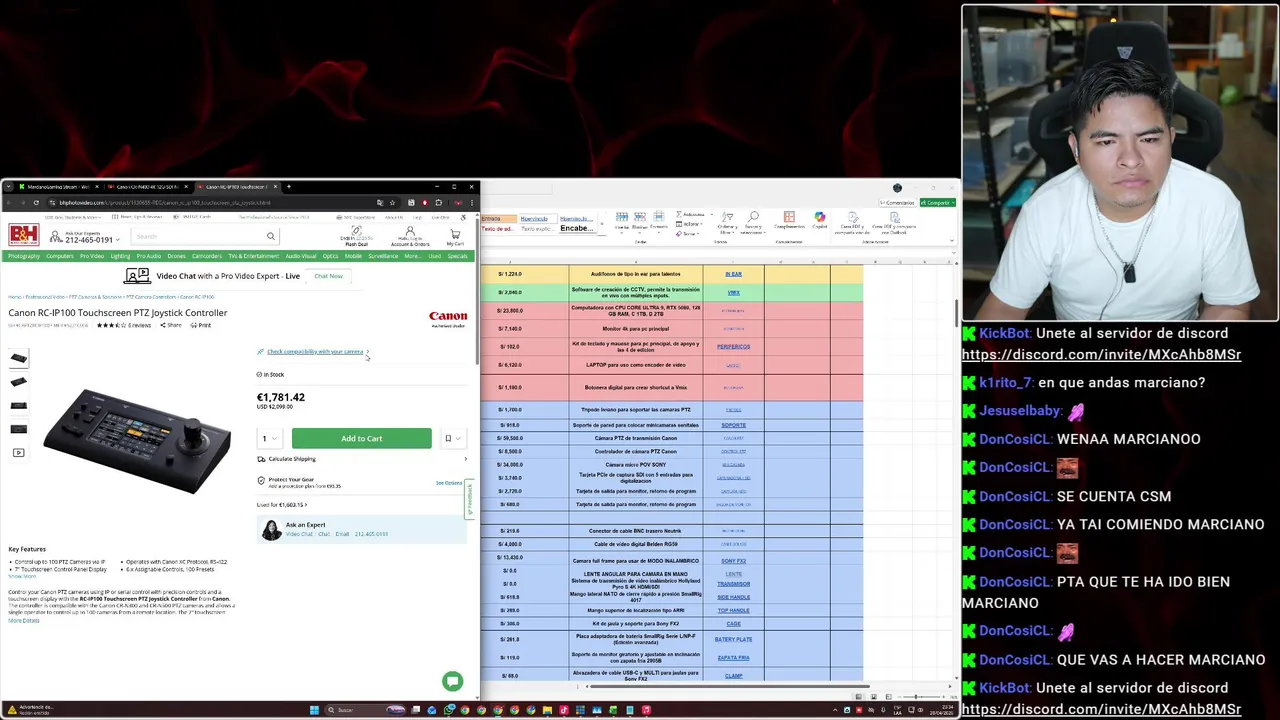The height and width of the screenshot is (720, 1280).
Task: Open the More... category in the B&H nav bar
Action: pos(412,256)
